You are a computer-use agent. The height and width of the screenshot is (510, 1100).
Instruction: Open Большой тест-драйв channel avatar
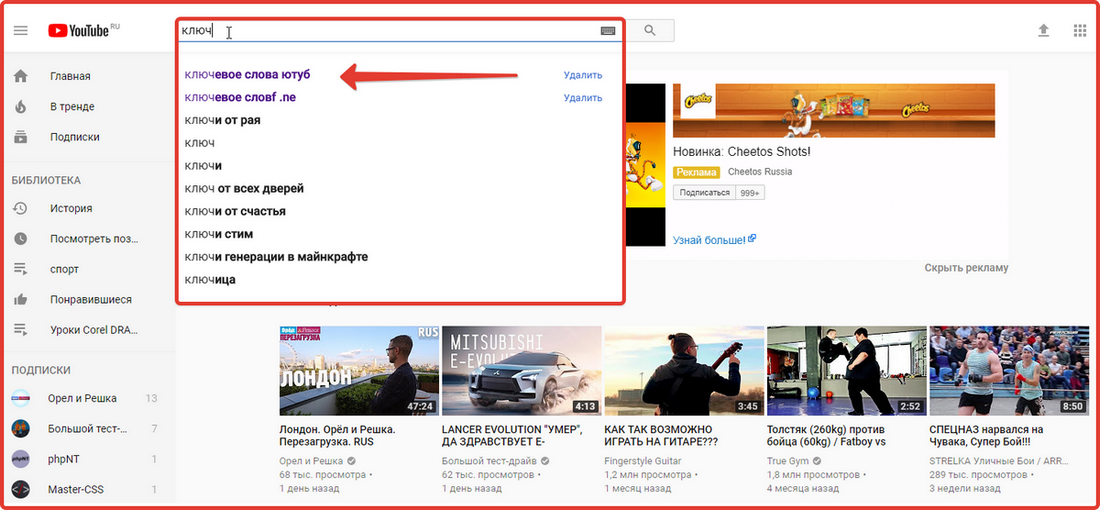[21, 429]
